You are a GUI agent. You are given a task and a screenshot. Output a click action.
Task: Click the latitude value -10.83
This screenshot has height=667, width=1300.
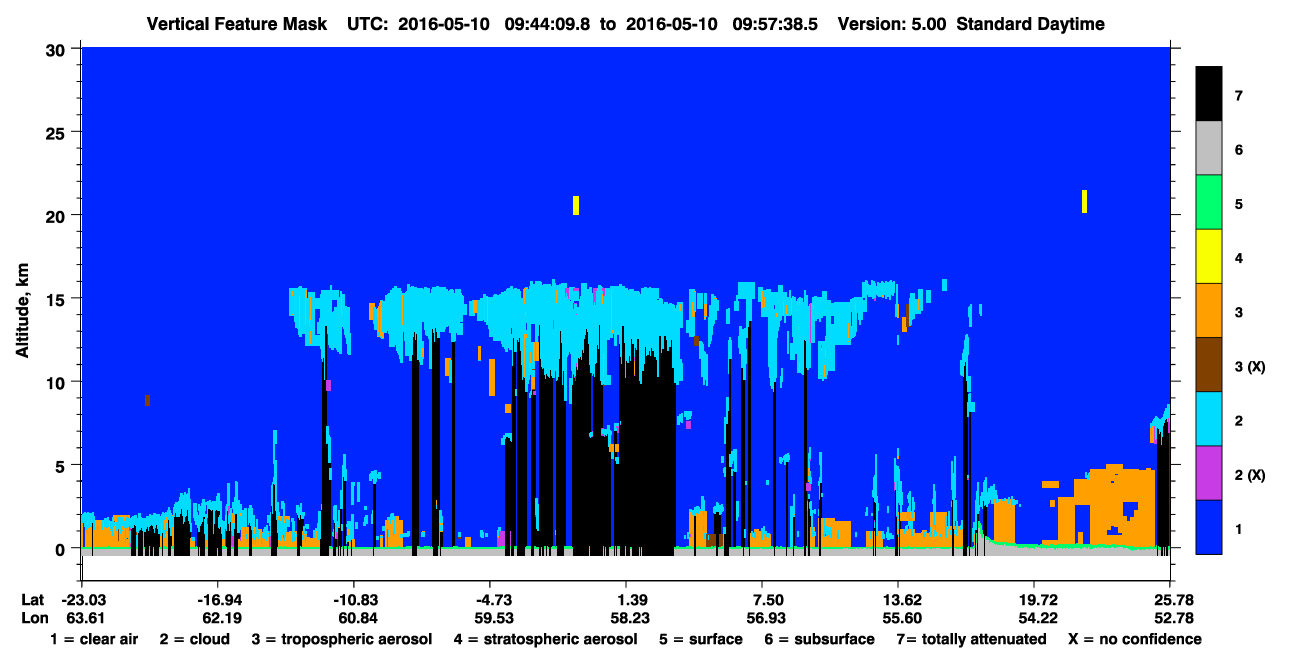pos(354,599)
